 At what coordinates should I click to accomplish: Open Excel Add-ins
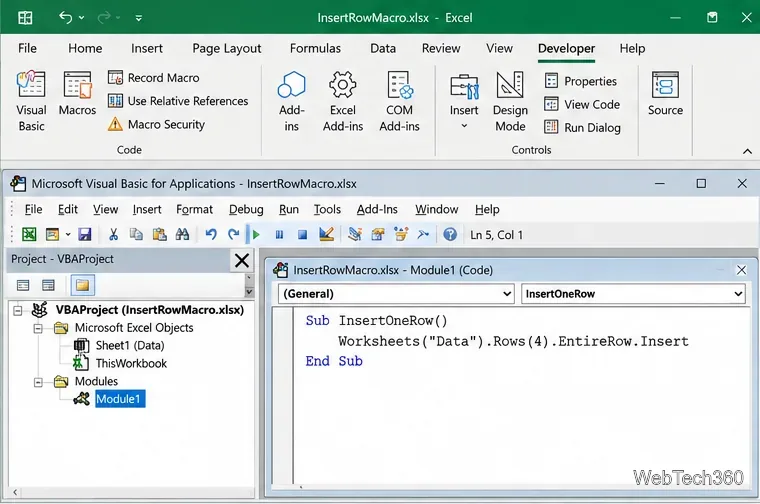tap(343, 101)
